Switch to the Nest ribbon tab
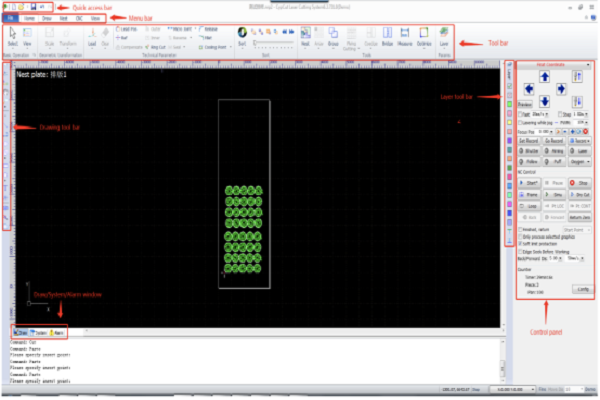This screenshot has width=600, height=400. (x=64, y=18)
